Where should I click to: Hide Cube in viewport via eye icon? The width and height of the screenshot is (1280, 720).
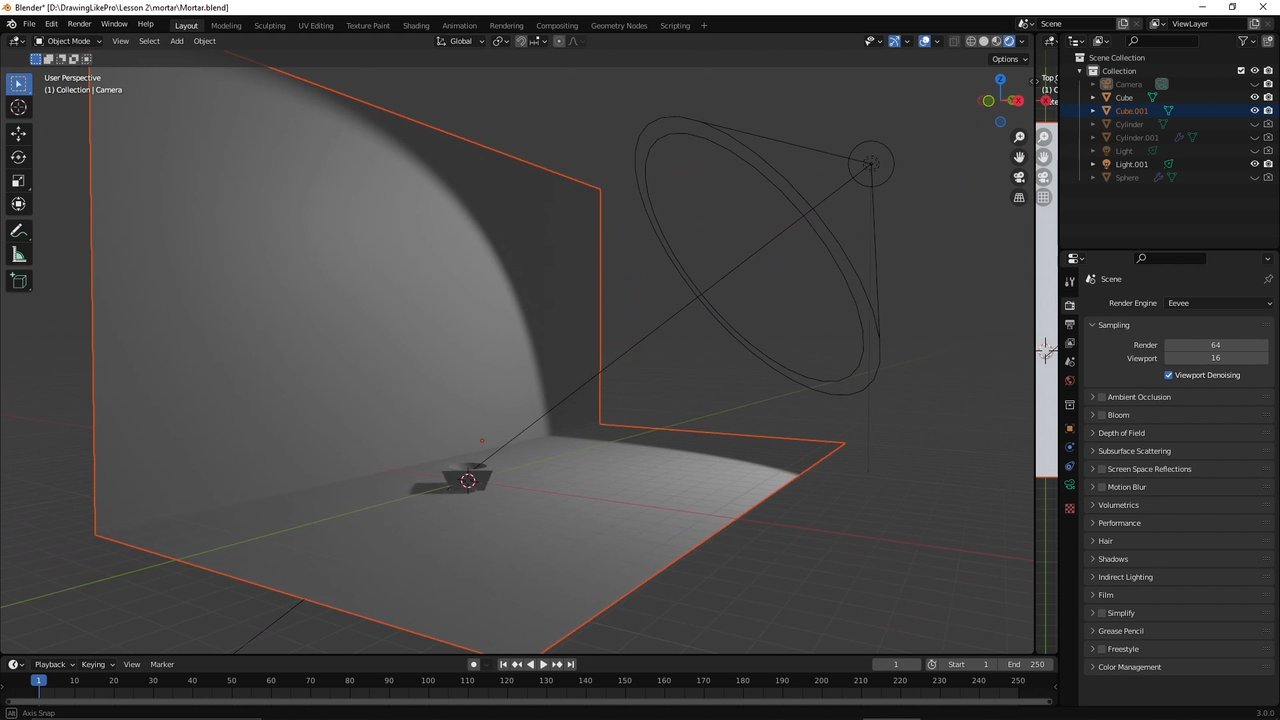click(x=1254, y=97)
